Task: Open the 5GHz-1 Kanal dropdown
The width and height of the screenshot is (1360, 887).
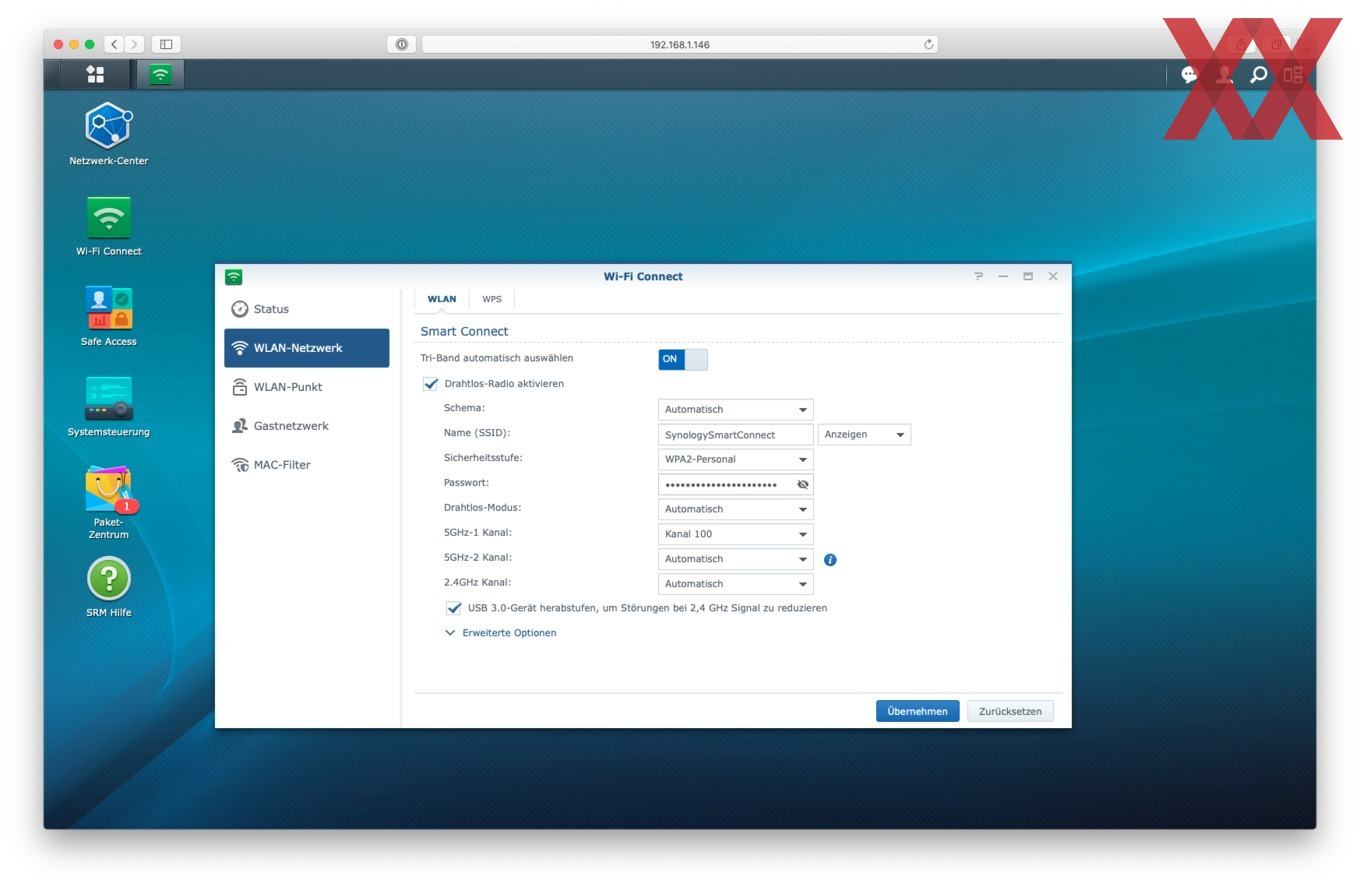Action: click(735, 534)
